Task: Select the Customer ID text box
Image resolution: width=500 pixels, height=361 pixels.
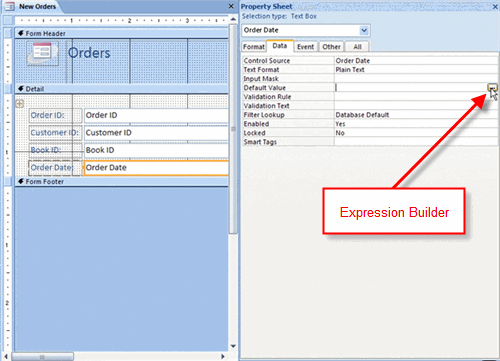Action: [156, 133]
